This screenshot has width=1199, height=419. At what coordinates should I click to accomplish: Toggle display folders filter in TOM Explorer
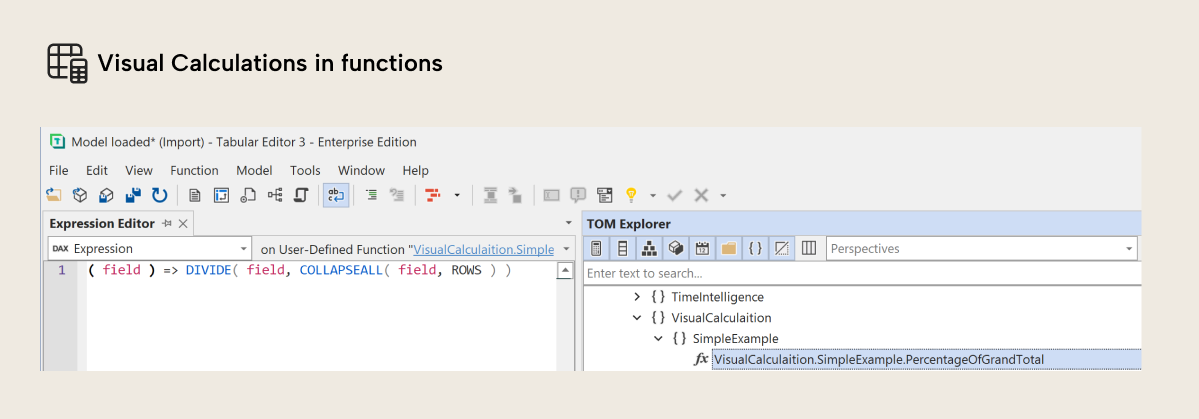click(728, 248)
